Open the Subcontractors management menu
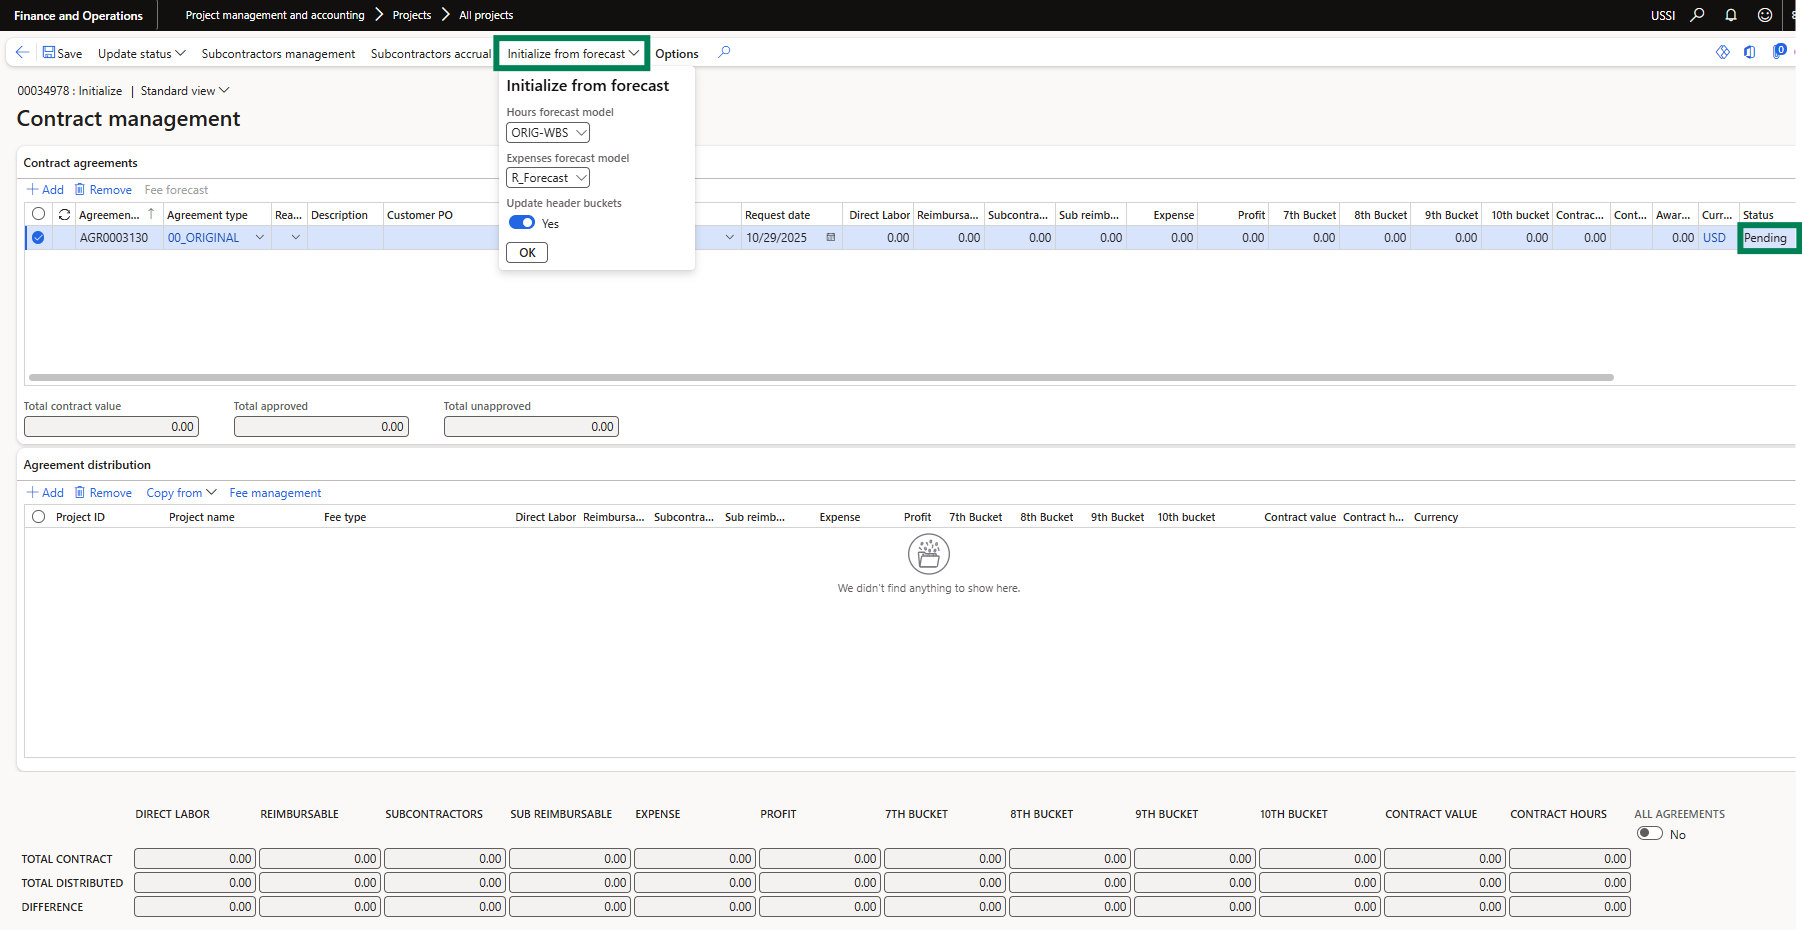Screen dimensions: 1802x930 278,54
